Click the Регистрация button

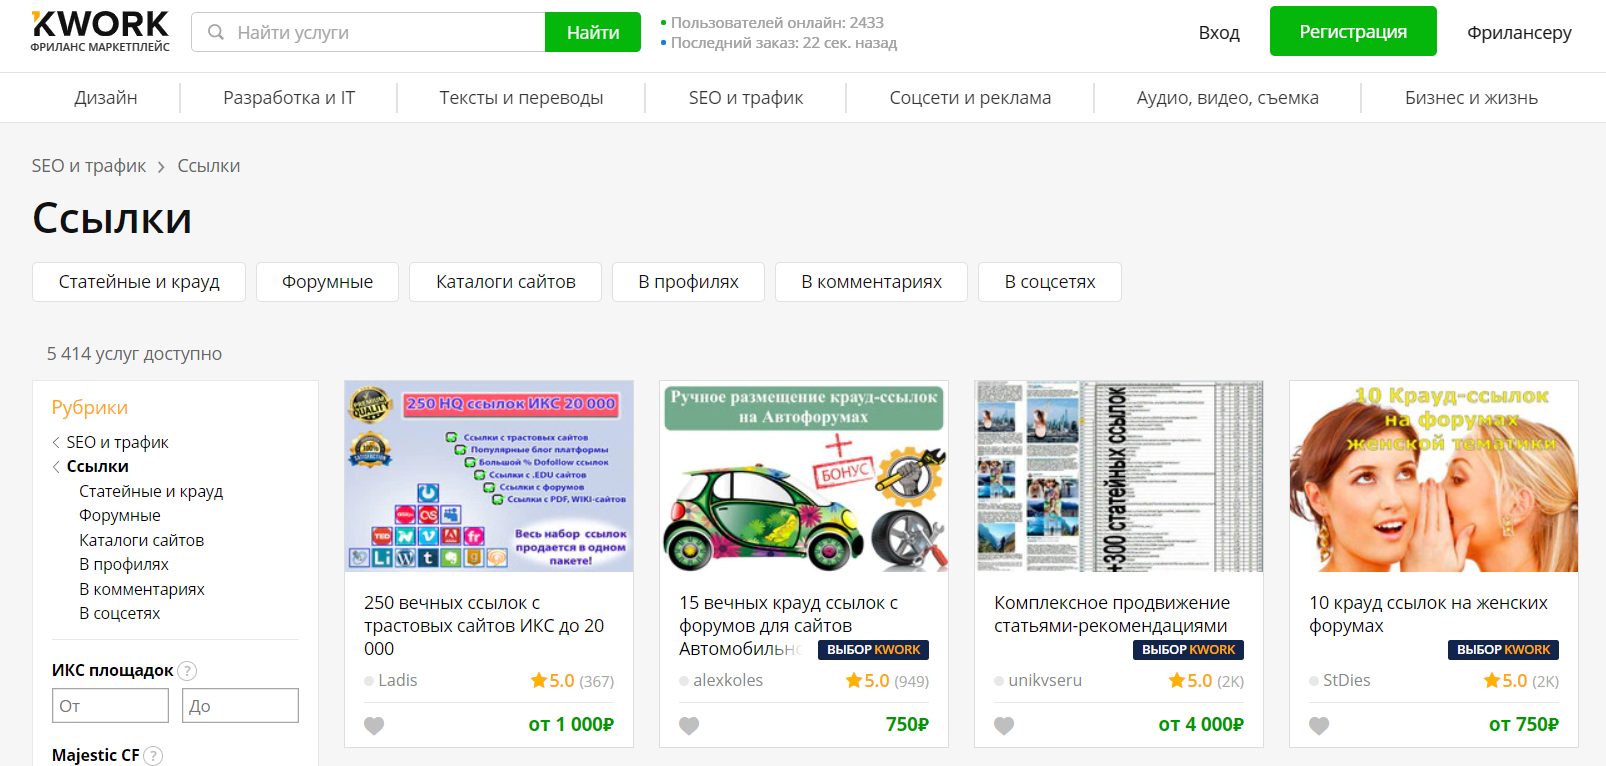click(1353, 31)
